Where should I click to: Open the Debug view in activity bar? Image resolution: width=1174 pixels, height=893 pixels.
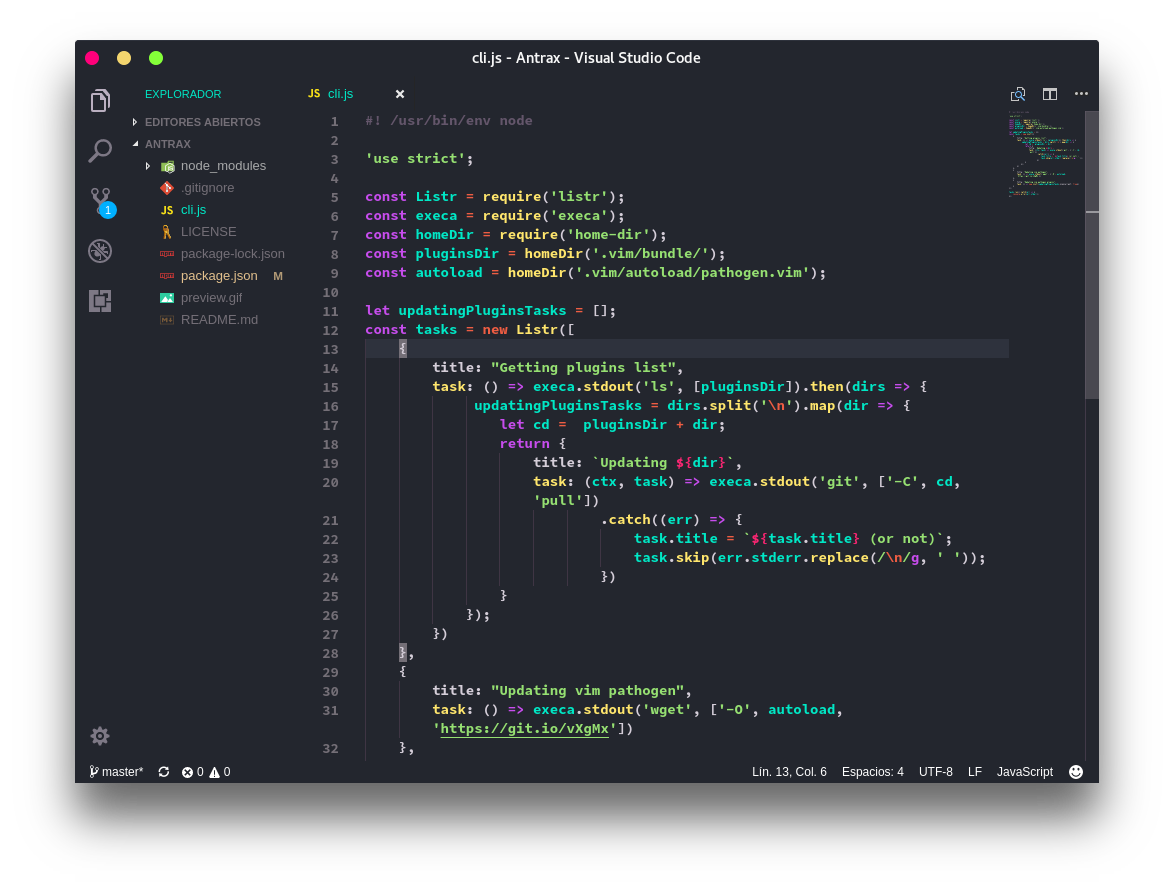pyautogui.click(x=100, y=251)
